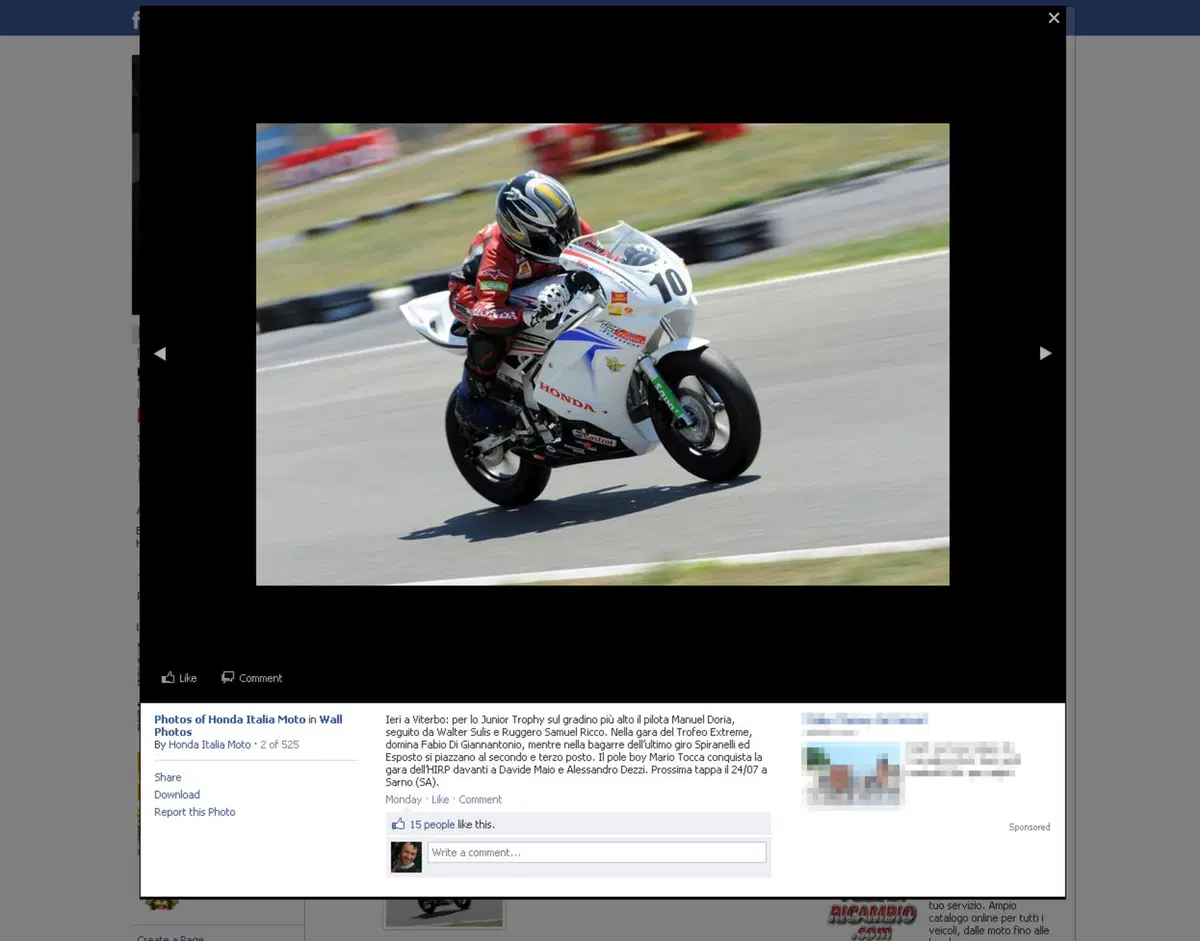Go to the next photo arrow
The image size is (1200, 941).
pos(1045,353)
